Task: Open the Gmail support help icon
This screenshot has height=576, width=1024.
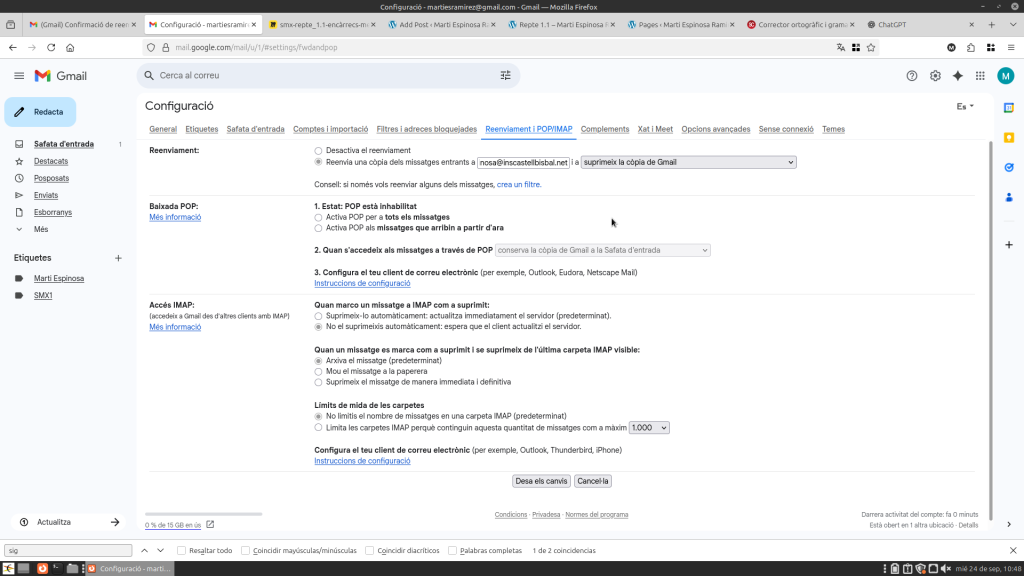Action: tap(911, 75)
